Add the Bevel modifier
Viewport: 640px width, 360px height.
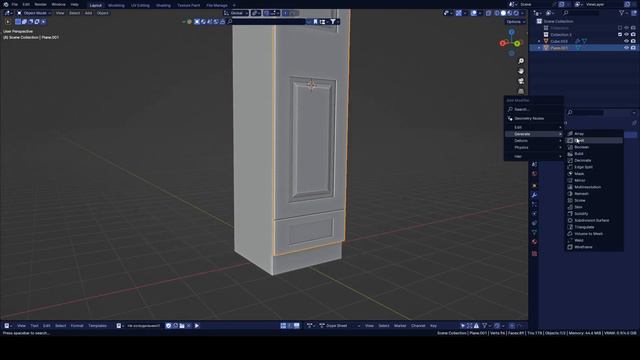[594, 140]
